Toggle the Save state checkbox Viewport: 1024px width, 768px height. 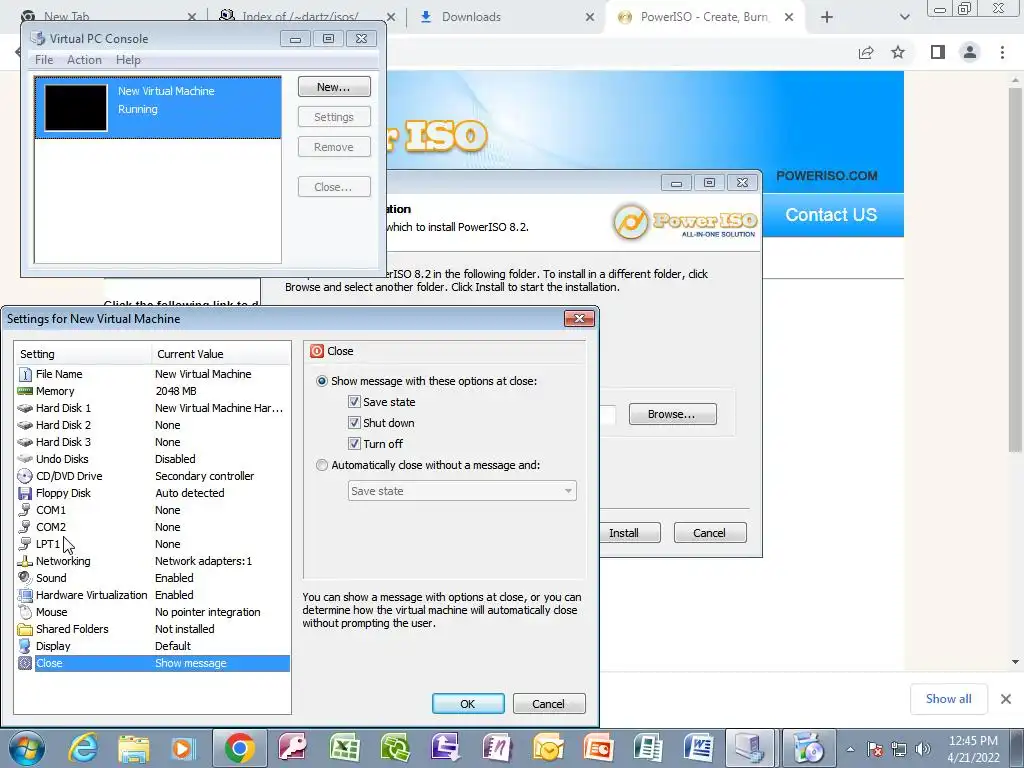point(354,402)
